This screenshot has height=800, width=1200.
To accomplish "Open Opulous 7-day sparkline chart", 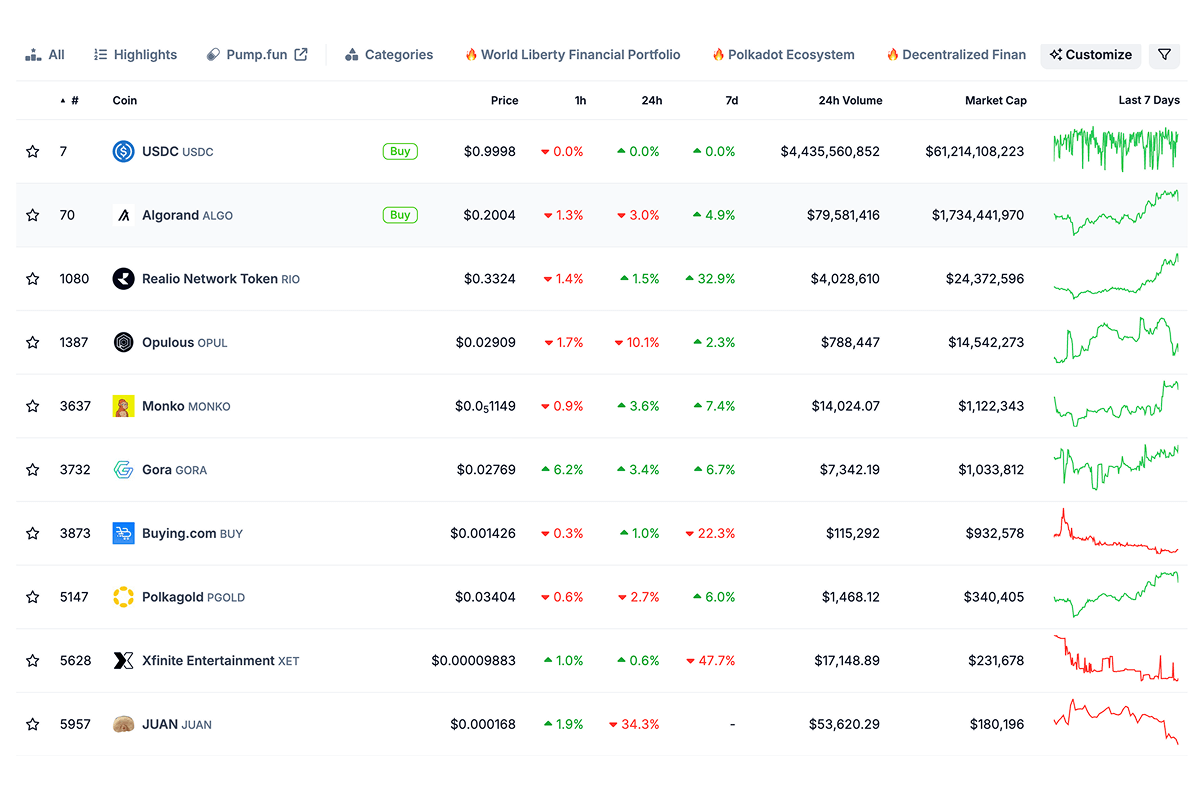I will pyautogui.click(x=1116, y=340).
